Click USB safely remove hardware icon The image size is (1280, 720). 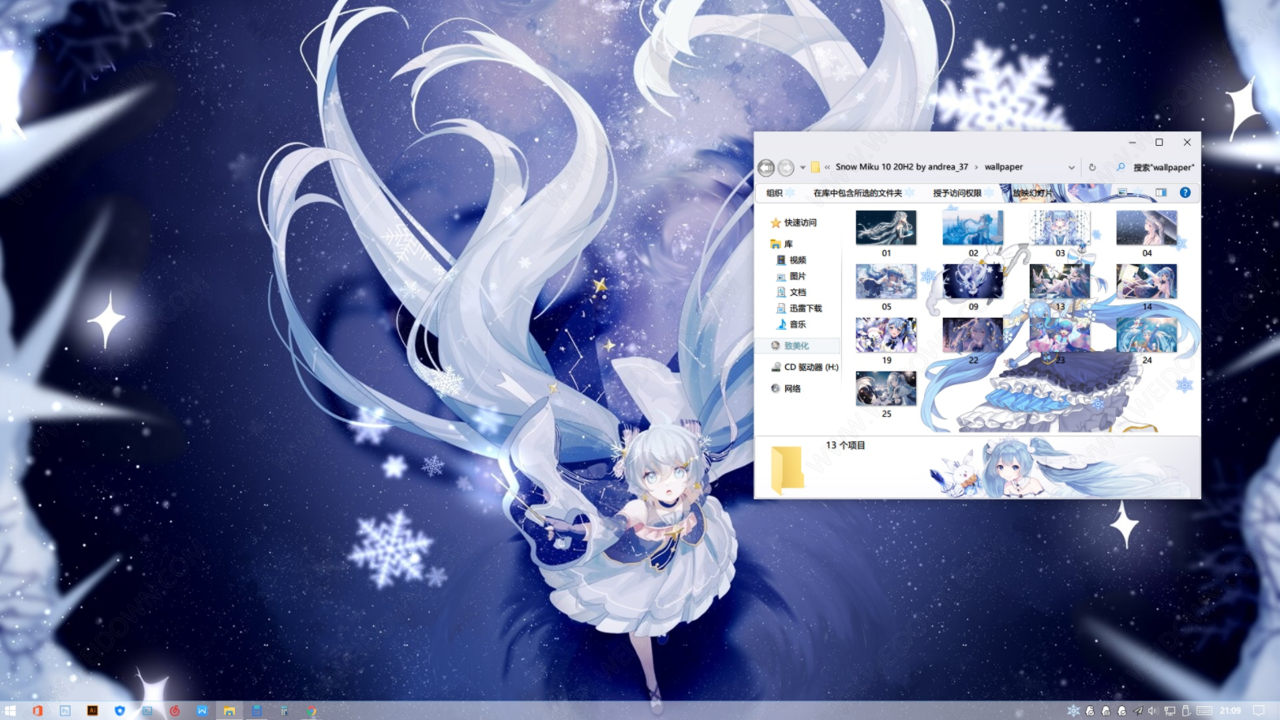1186,711
